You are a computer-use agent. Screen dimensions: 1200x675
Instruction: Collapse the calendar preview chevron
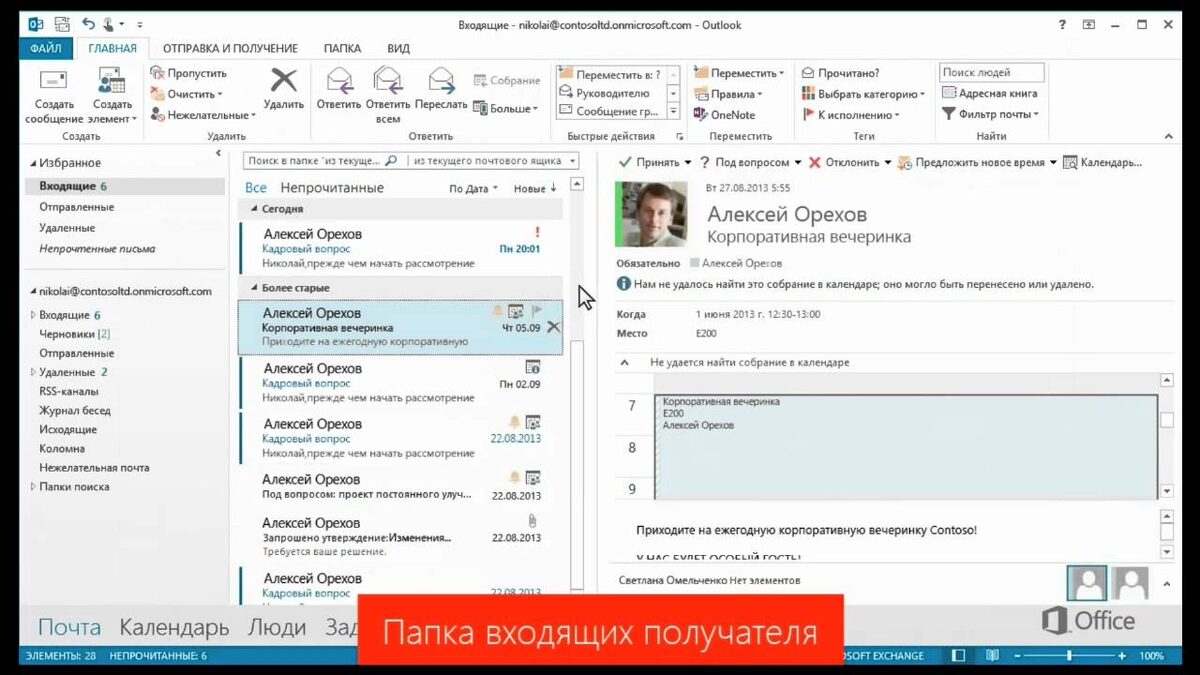pyautogui.click(x=625, y=363)
